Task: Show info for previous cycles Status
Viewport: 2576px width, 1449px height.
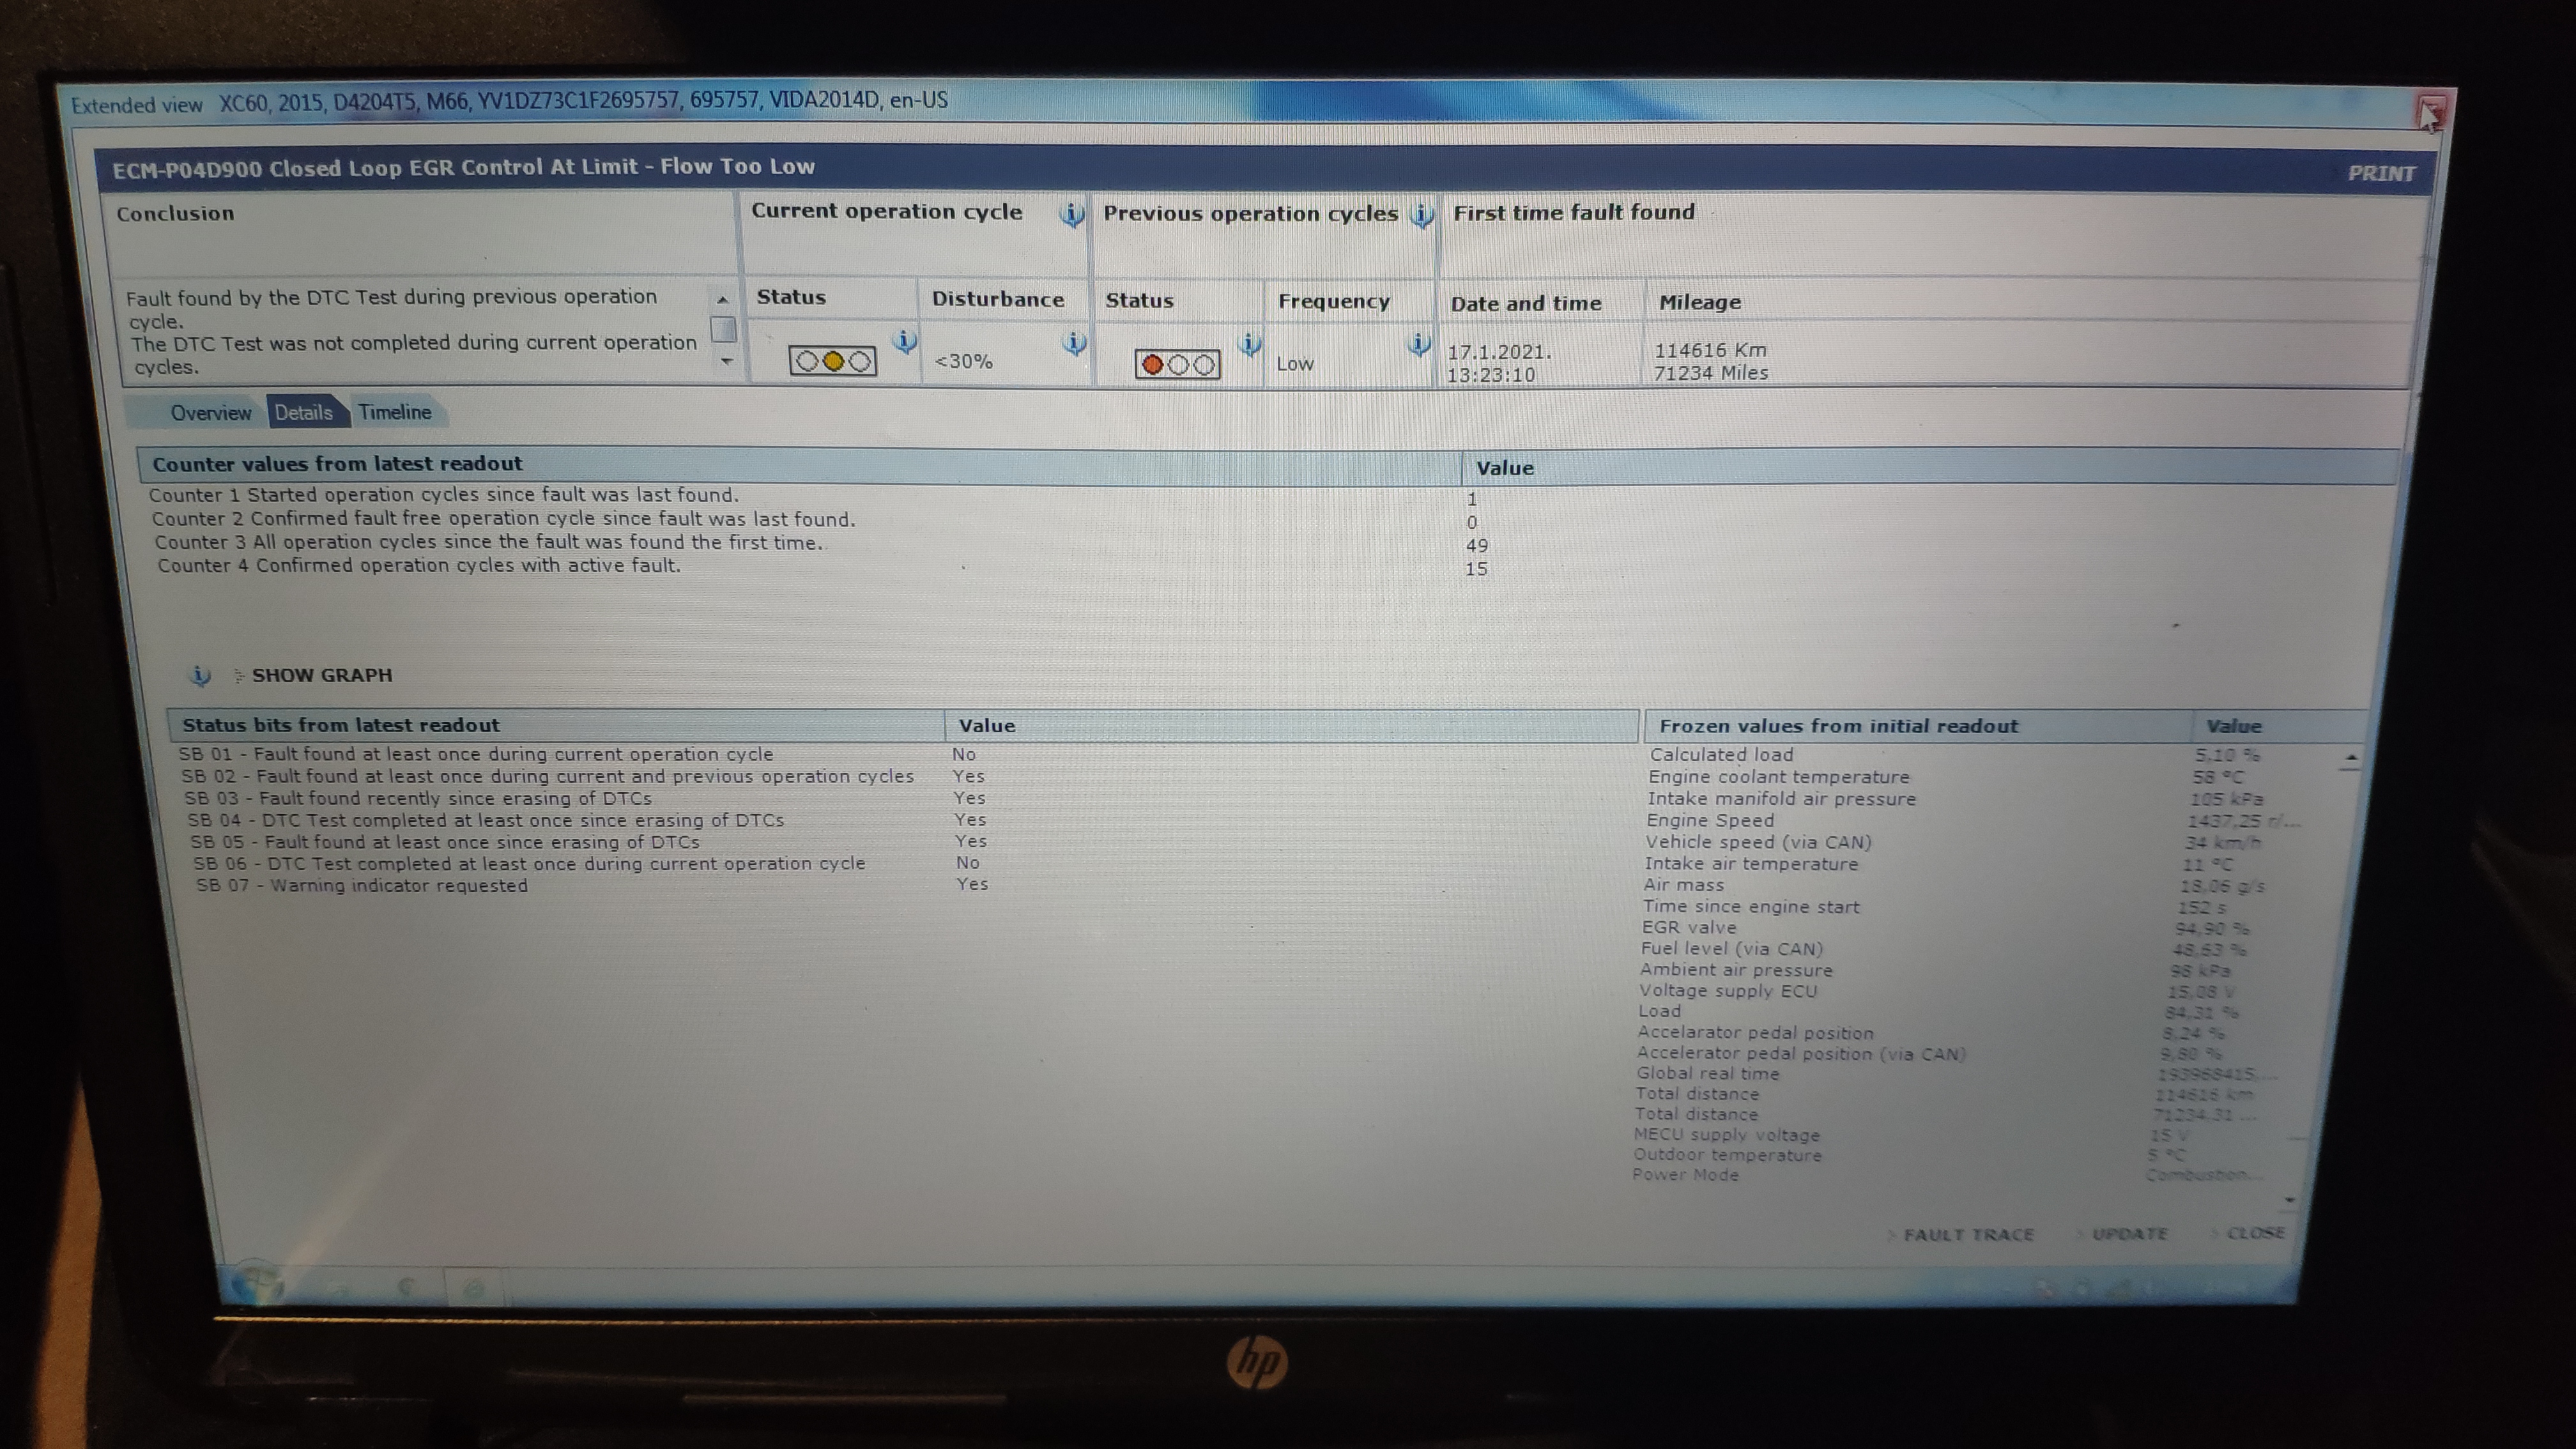Action: click(x=1249, y=345)
